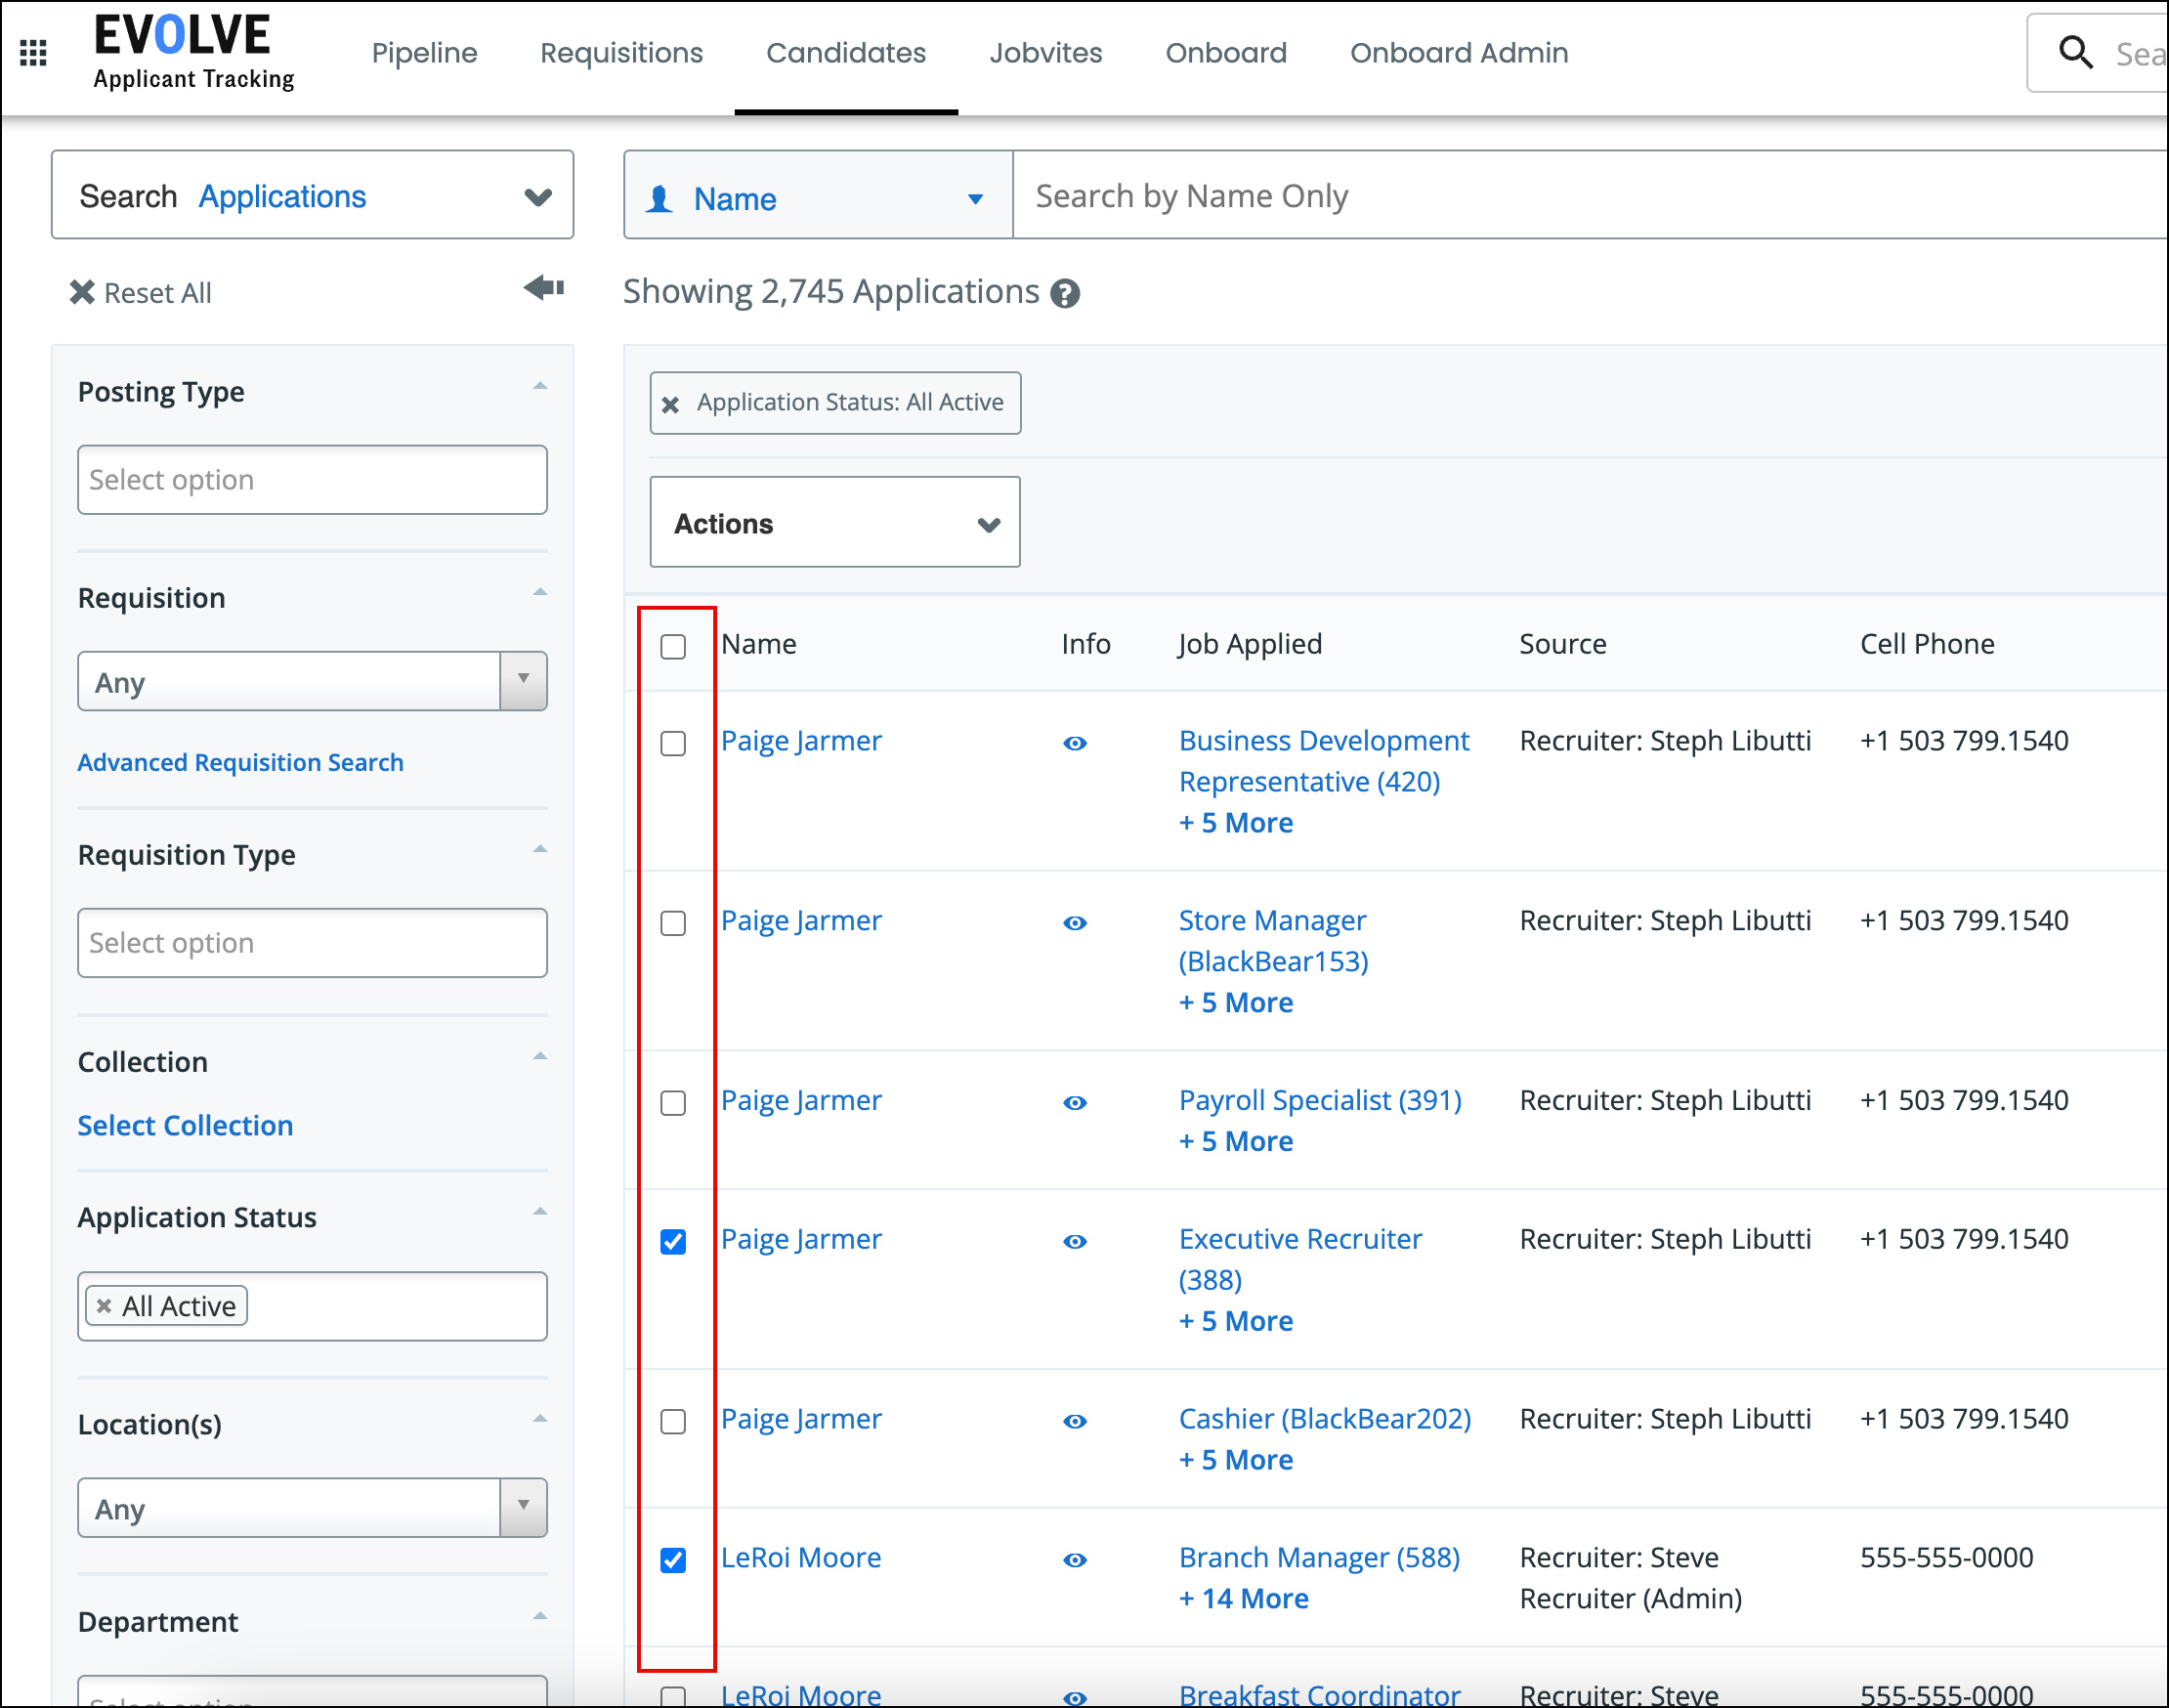The width and height of the screenshot is (2169, 1708).
Task: Collapse filter sidebar with left arrow icon
Action: click(544, 288)
